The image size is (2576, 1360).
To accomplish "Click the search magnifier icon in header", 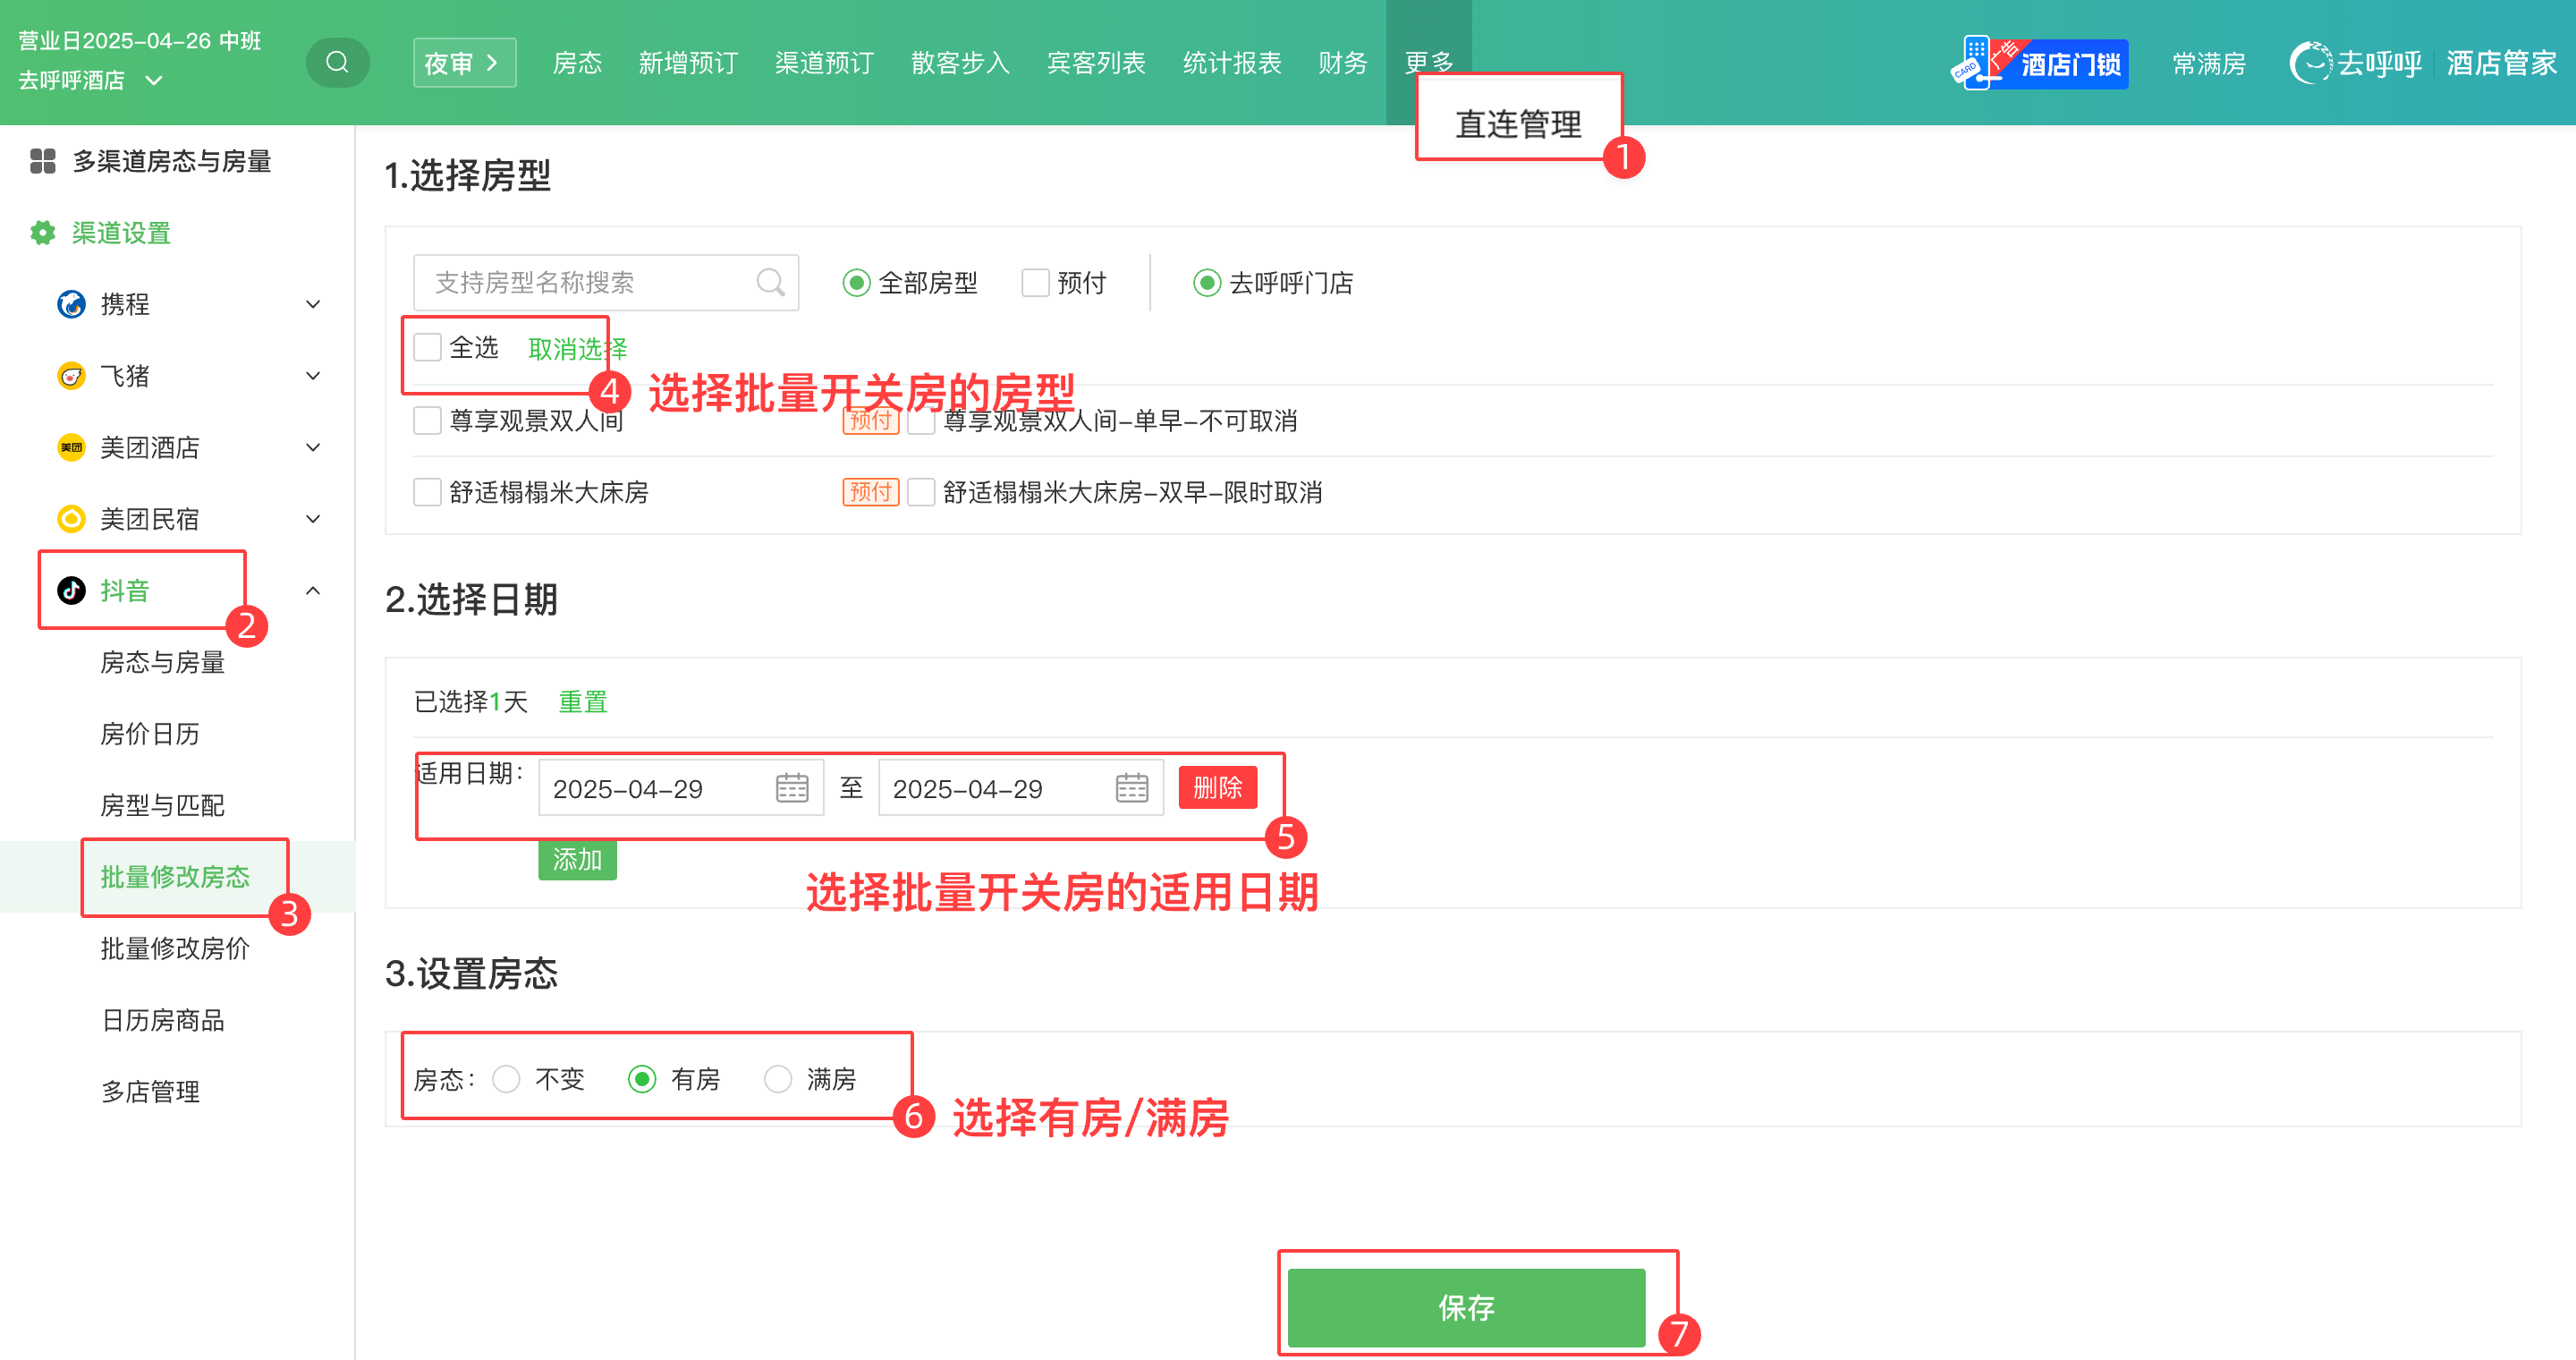I will pyautogui.click(x=337, y=63).
